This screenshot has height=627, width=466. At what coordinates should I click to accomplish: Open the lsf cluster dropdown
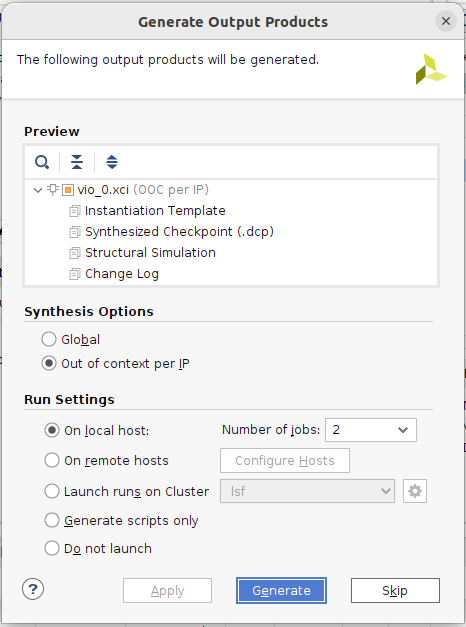pos(307,491)
